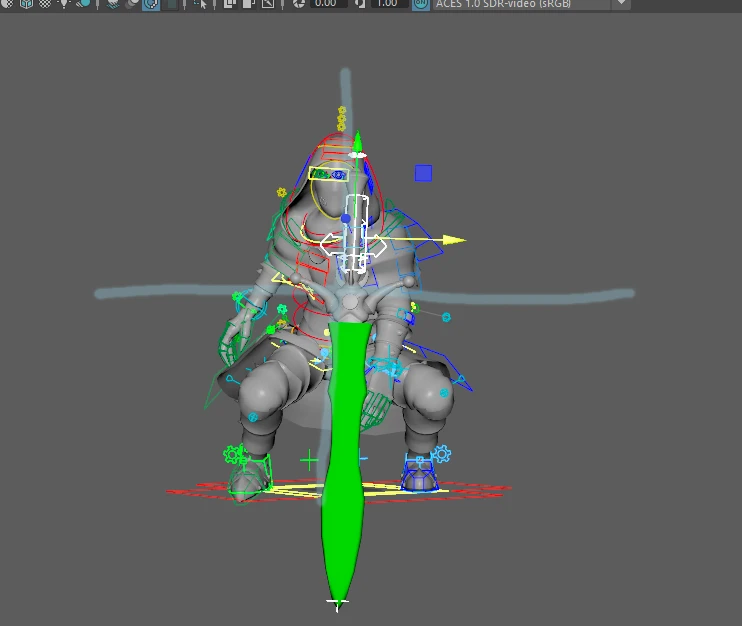742x626 pixels.
Task: Select the blue square rig control
Action: point(423,173)
